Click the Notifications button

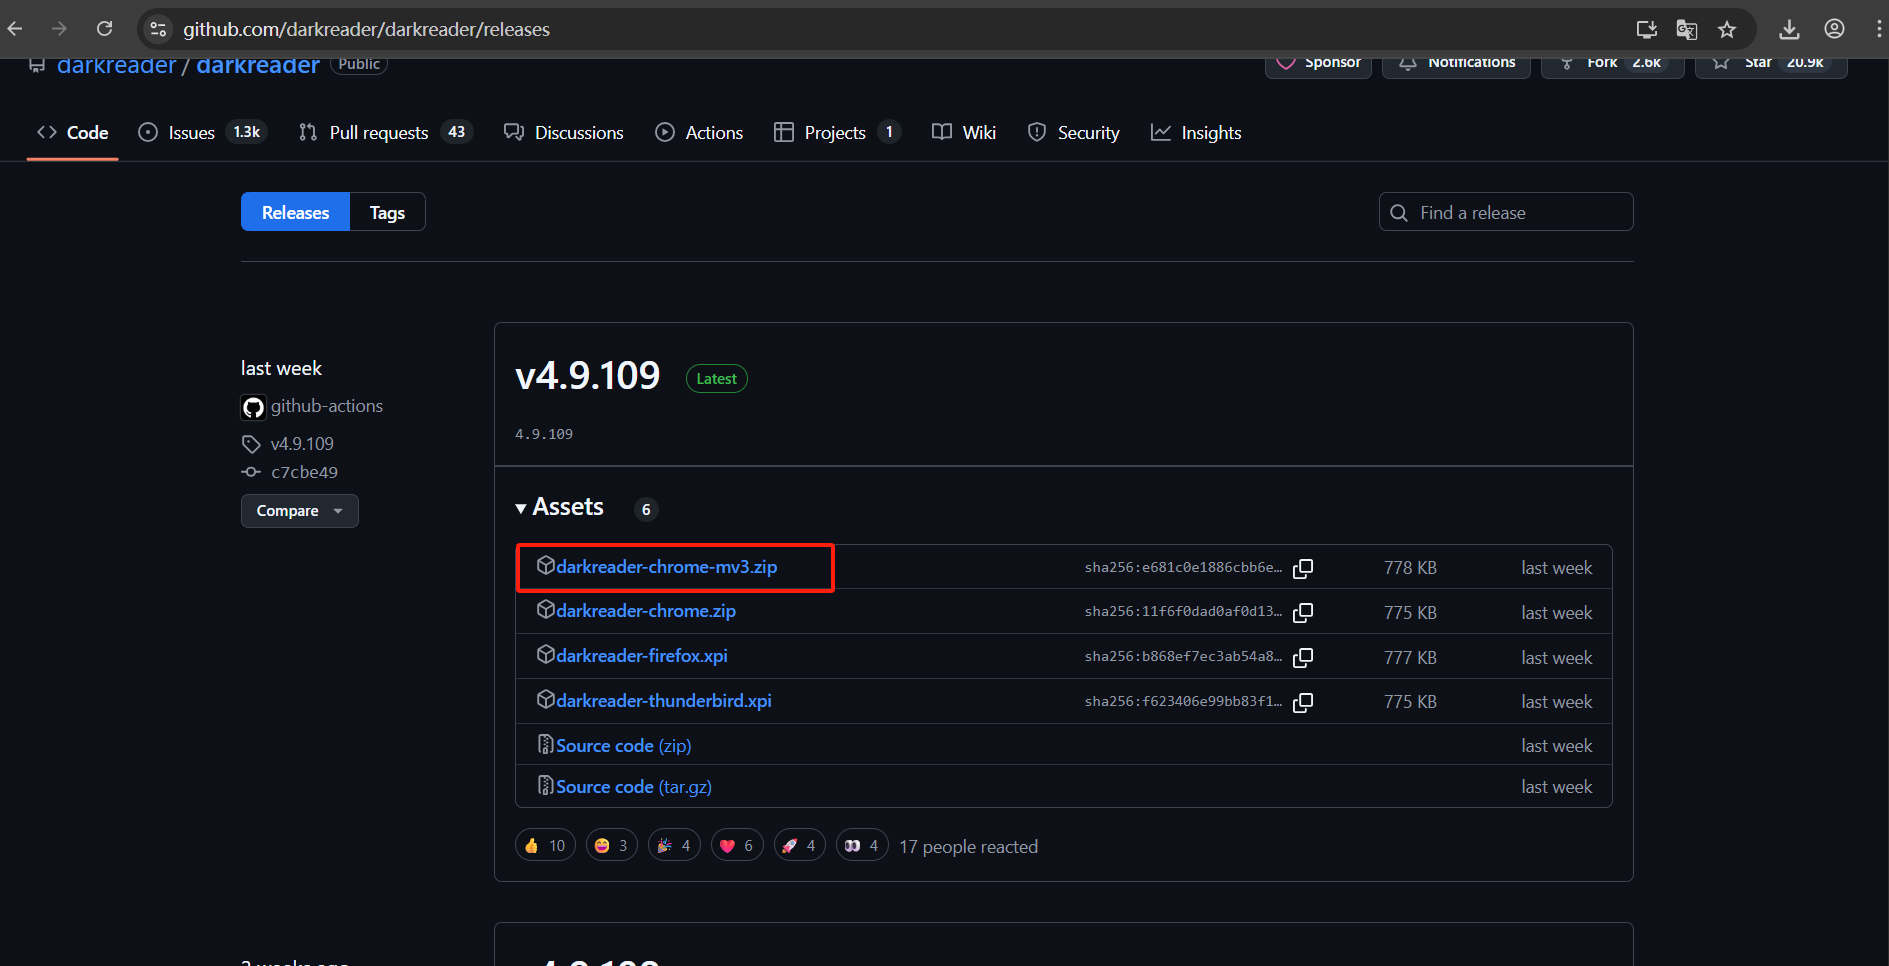1456,63
